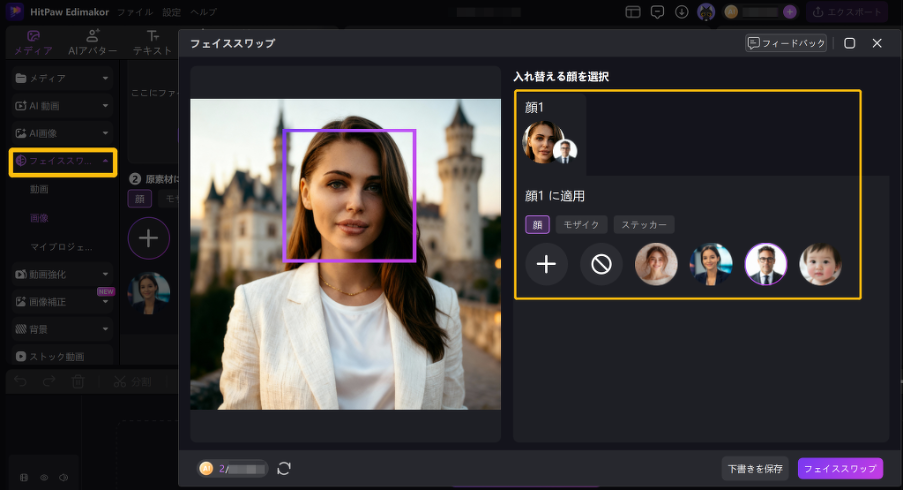The height and width of the screenshot is (490, 904).
Task: Select the man in suit face thumbnail
Action: [766, 265]
